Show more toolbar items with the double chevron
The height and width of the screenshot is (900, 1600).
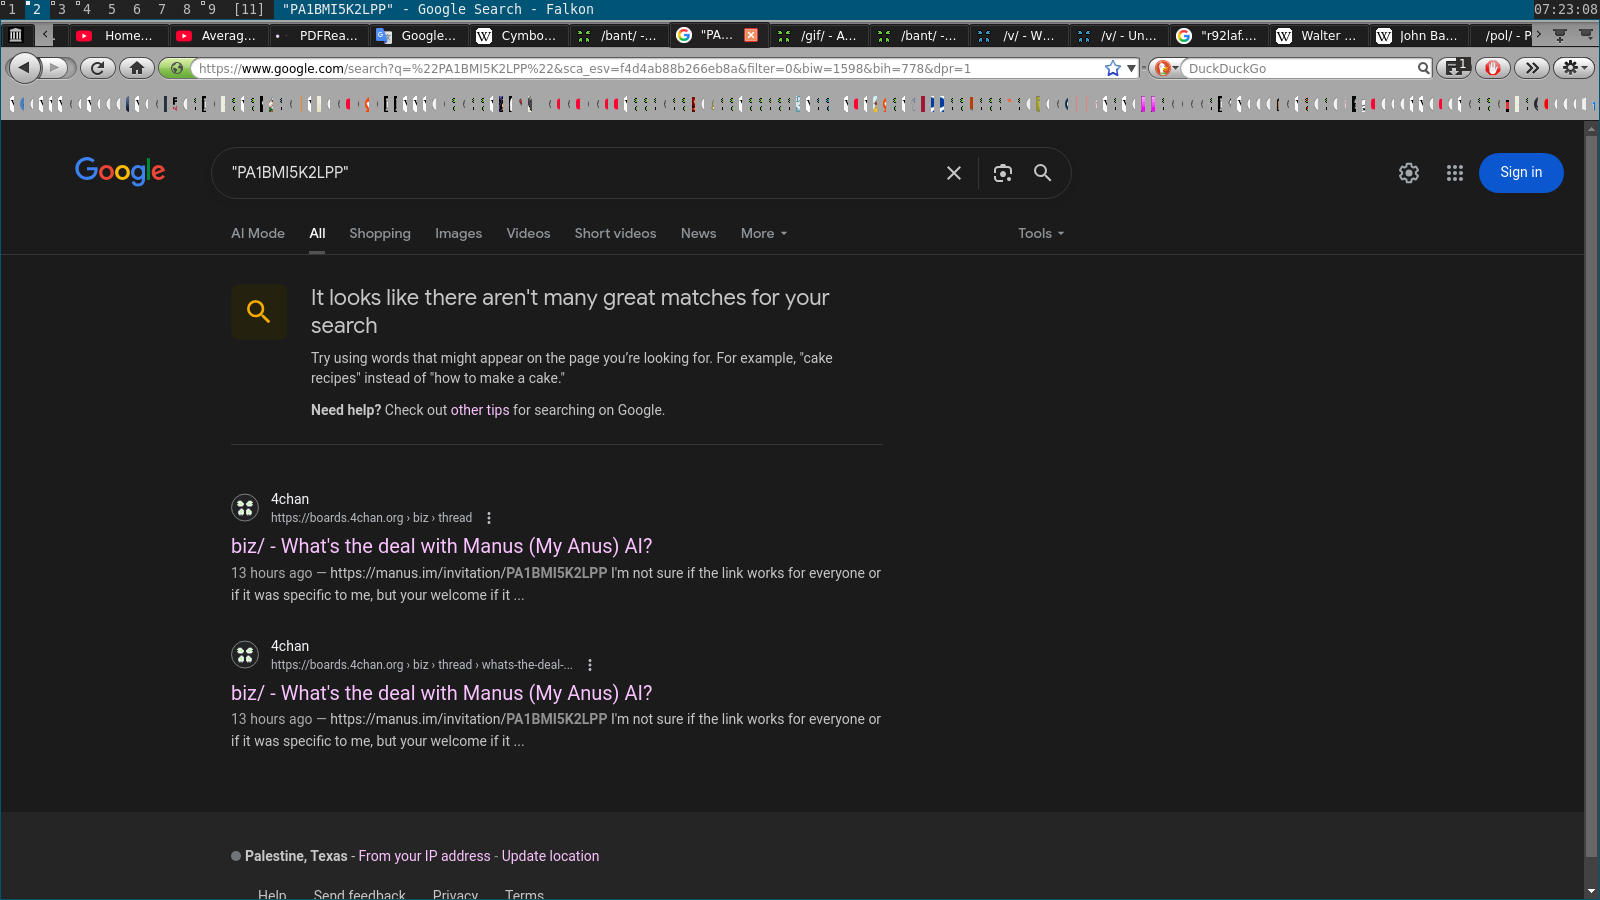pyautogui.click(x=1532, y=68)
